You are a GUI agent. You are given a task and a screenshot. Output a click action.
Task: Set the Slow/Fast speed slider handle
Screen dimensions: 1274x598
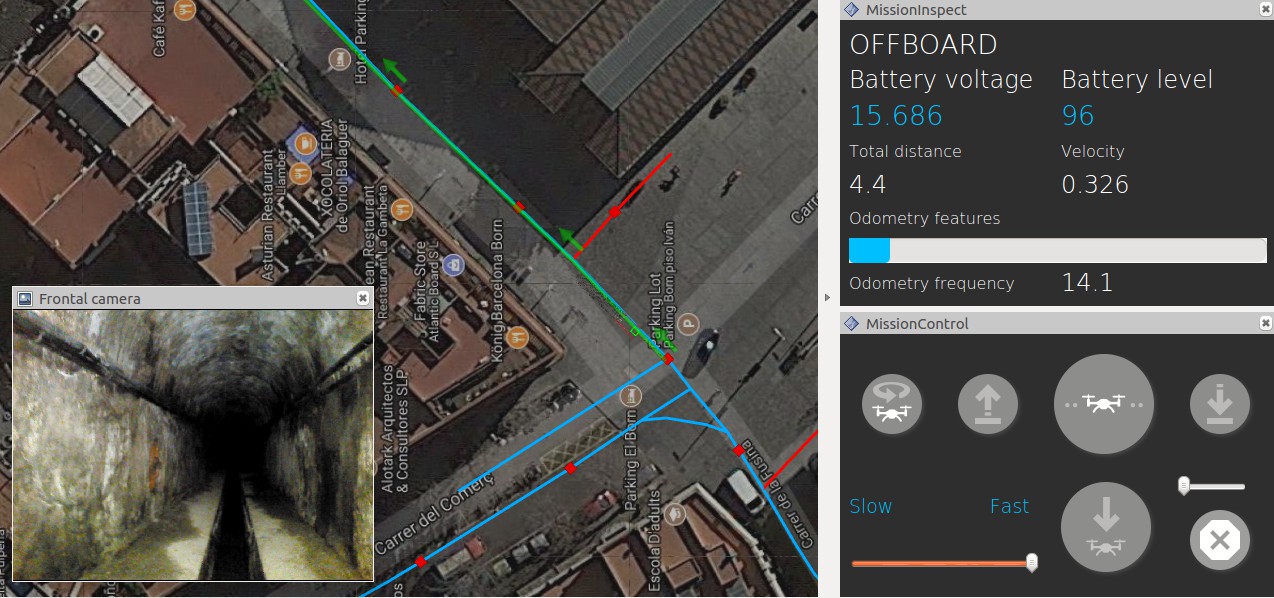click(1032, 563)
